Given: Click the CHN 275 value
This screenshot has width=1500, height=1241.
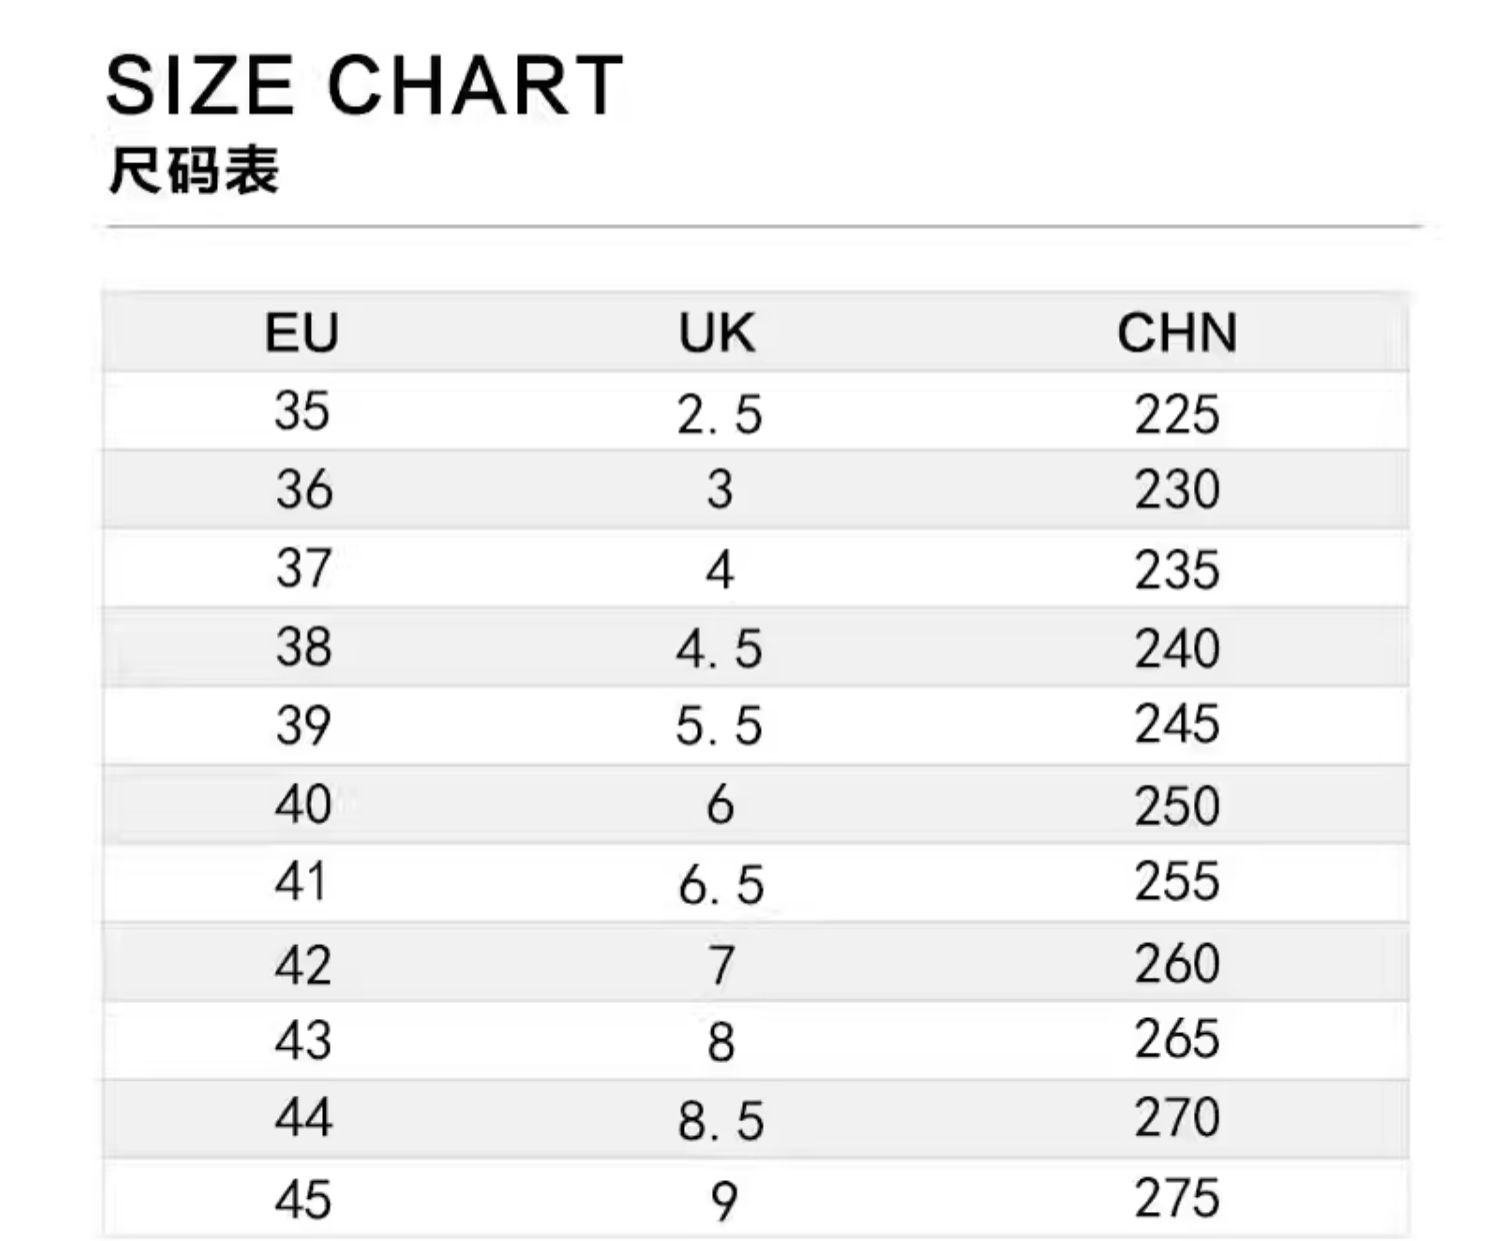Looking at the screenshot, I should point(1177,1198).
